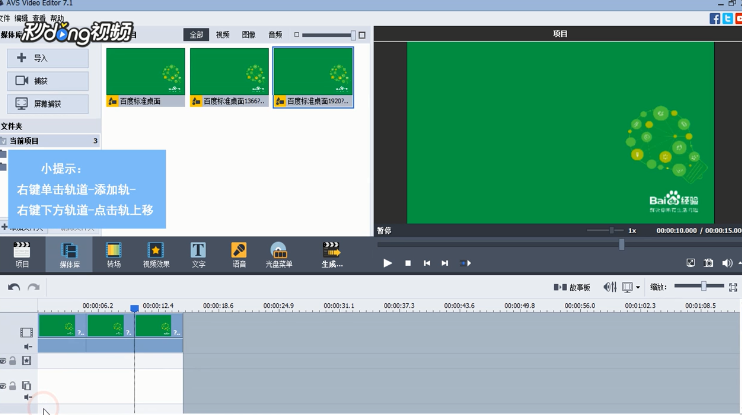Select the second clip on the timeline
The width and height of the screenshot is (742, 415).
click(x=110, y=326)
